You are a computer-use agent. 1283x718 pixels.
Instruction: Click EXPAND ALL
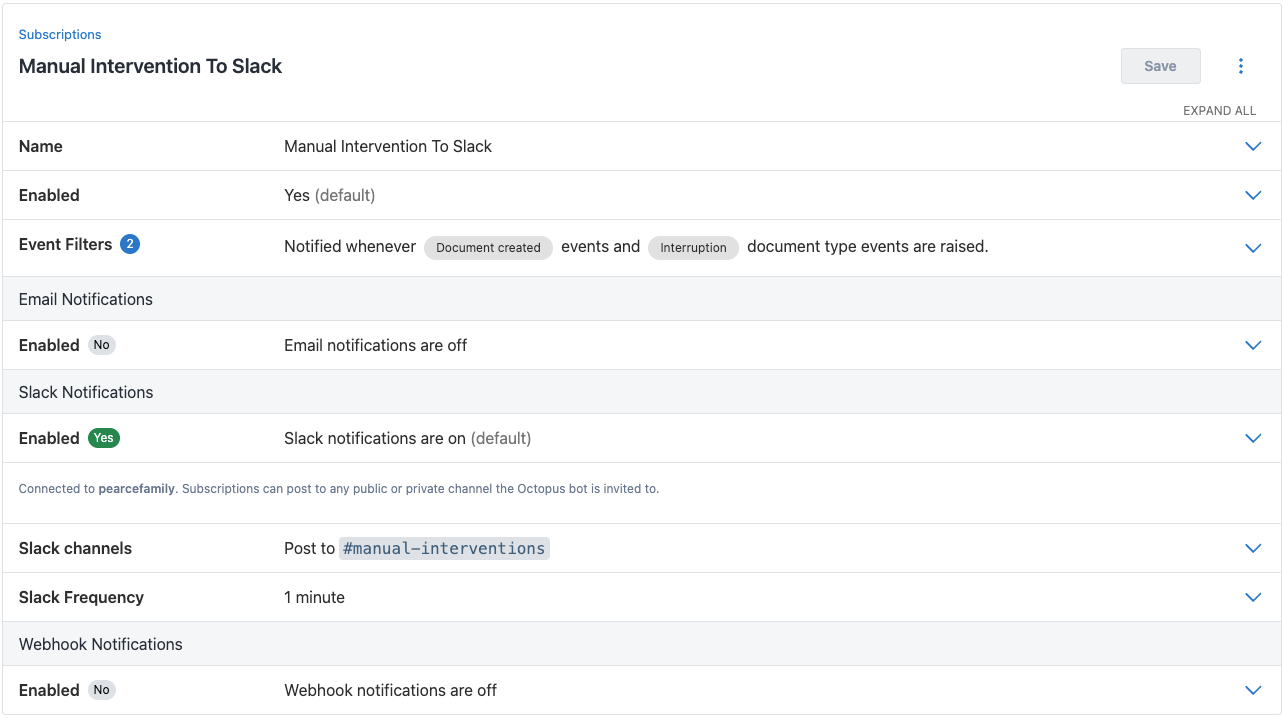(1219, 111)
